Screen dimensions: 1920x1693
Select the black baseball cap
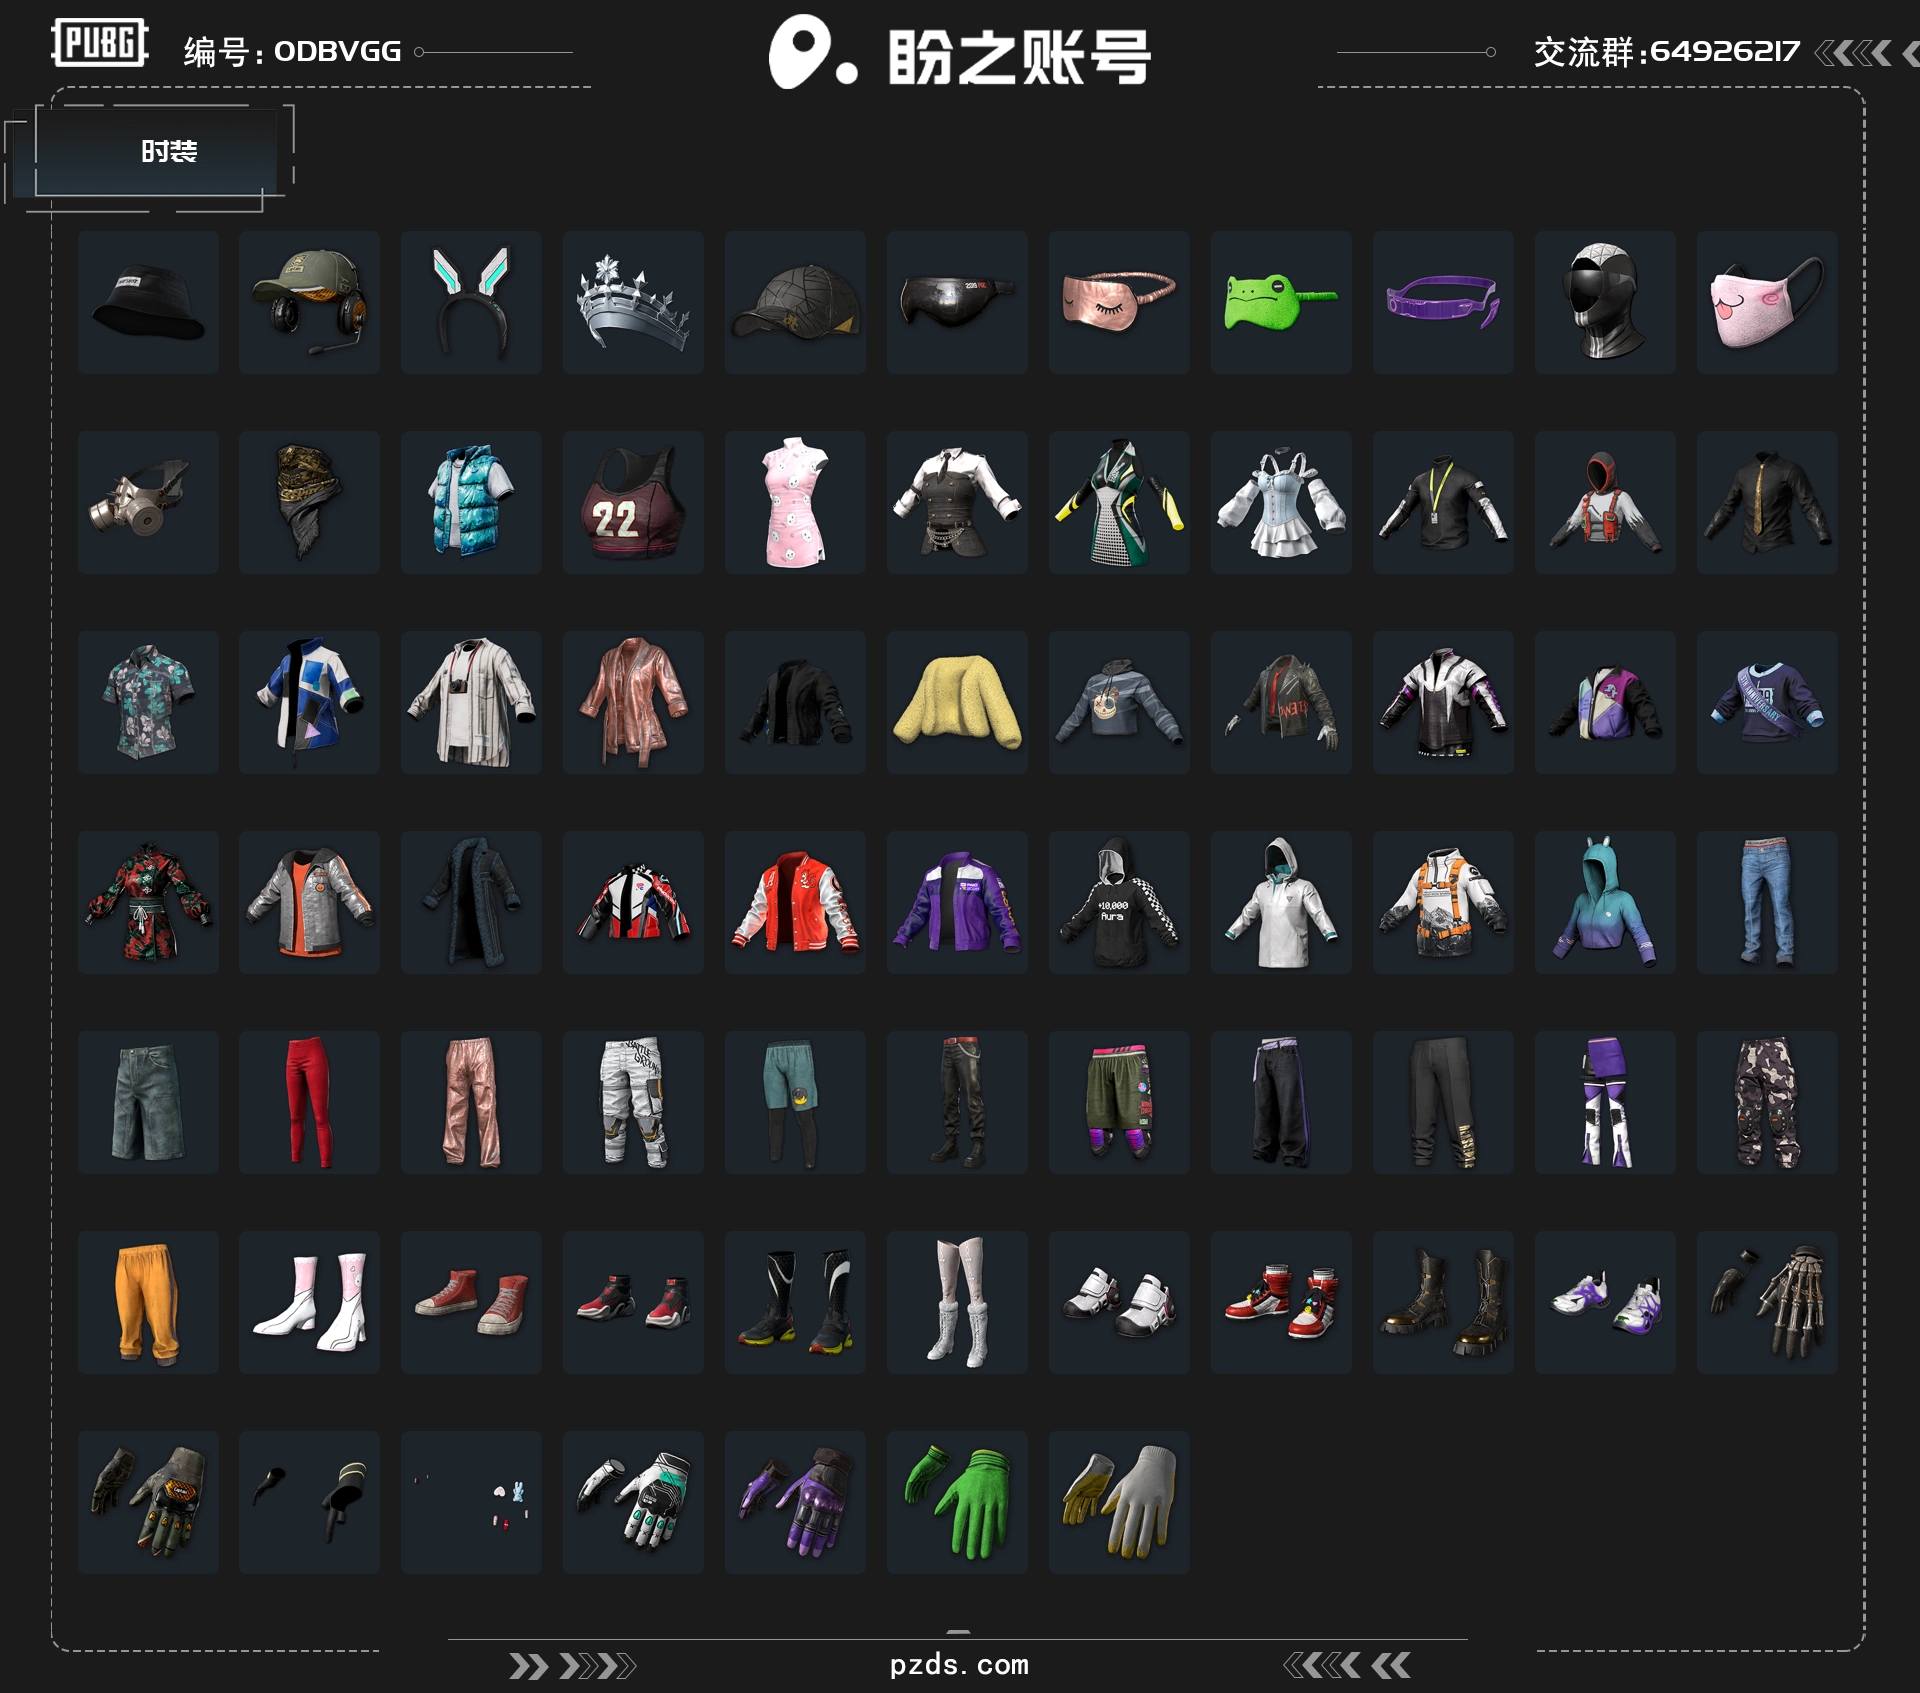tap(796, 302)
